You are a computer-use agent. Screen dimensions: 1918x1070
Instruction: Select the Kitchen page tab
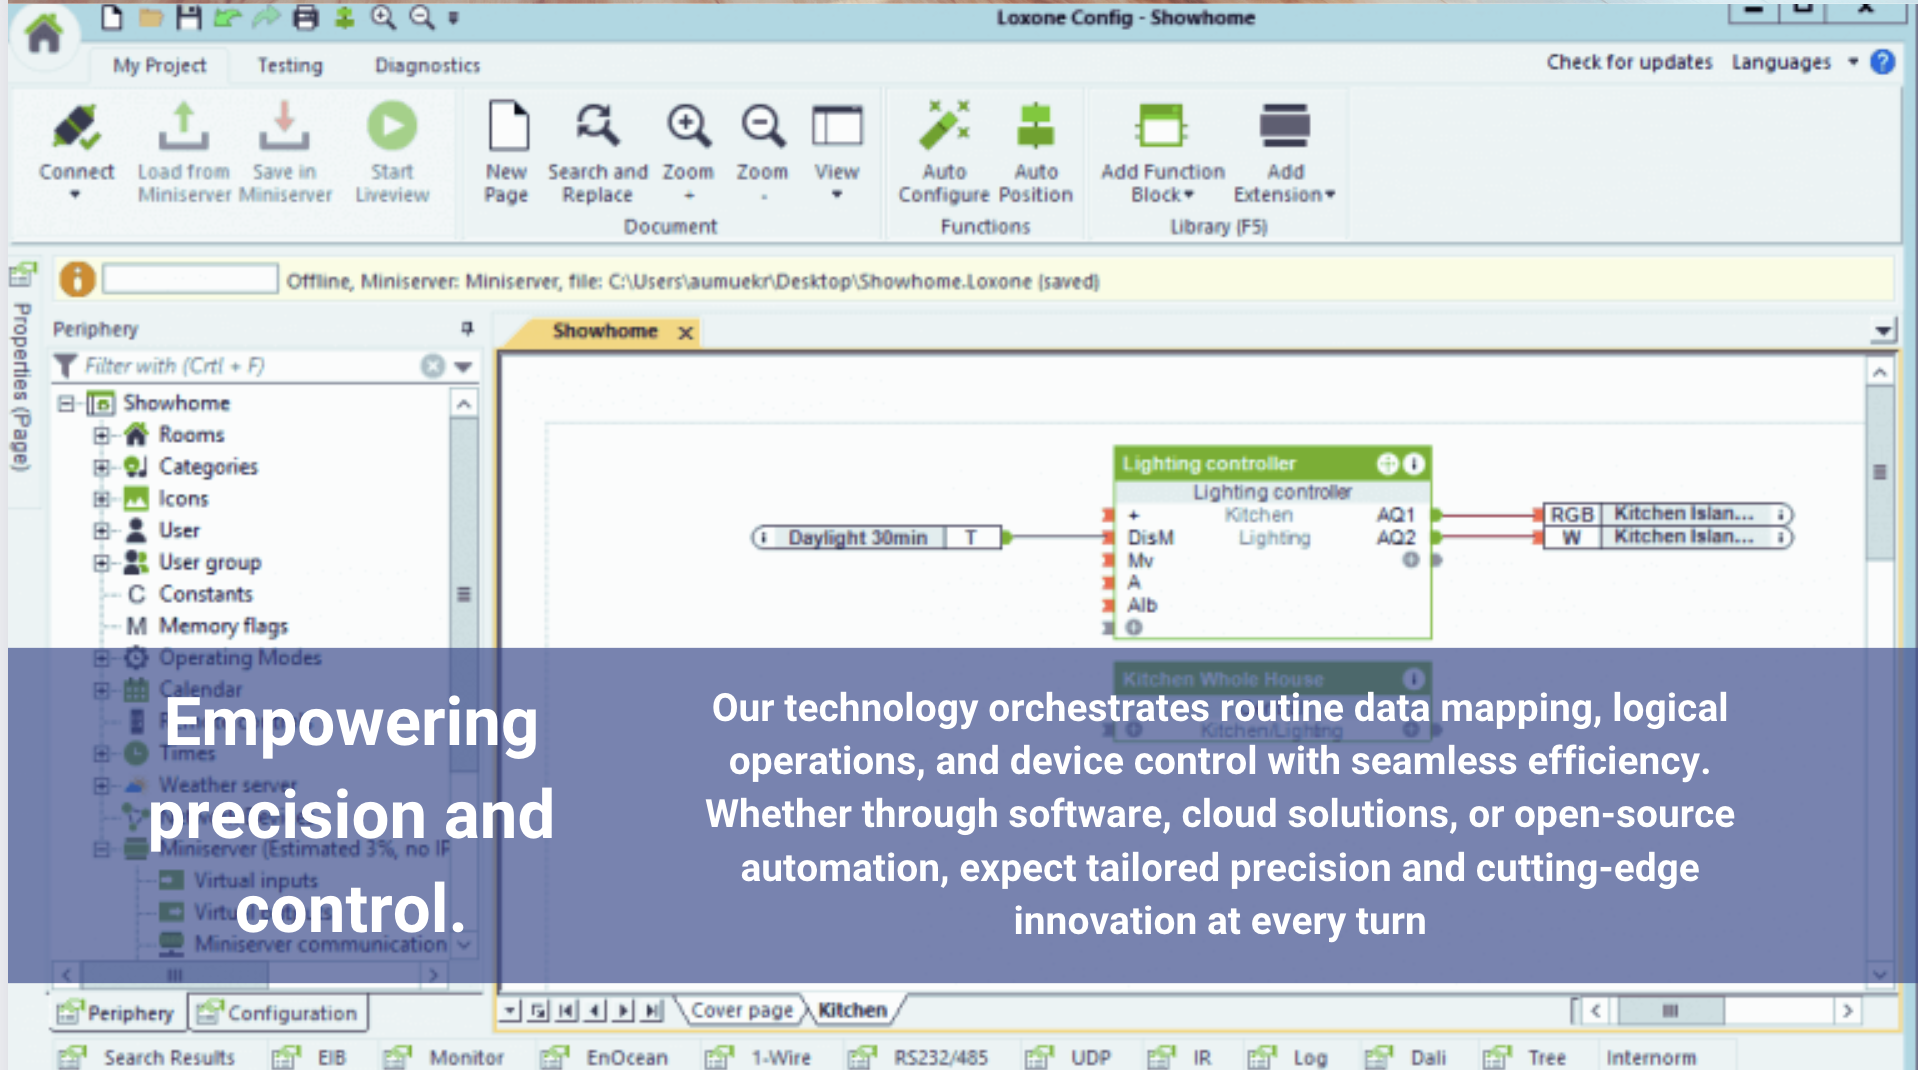tap(852, 1010)
